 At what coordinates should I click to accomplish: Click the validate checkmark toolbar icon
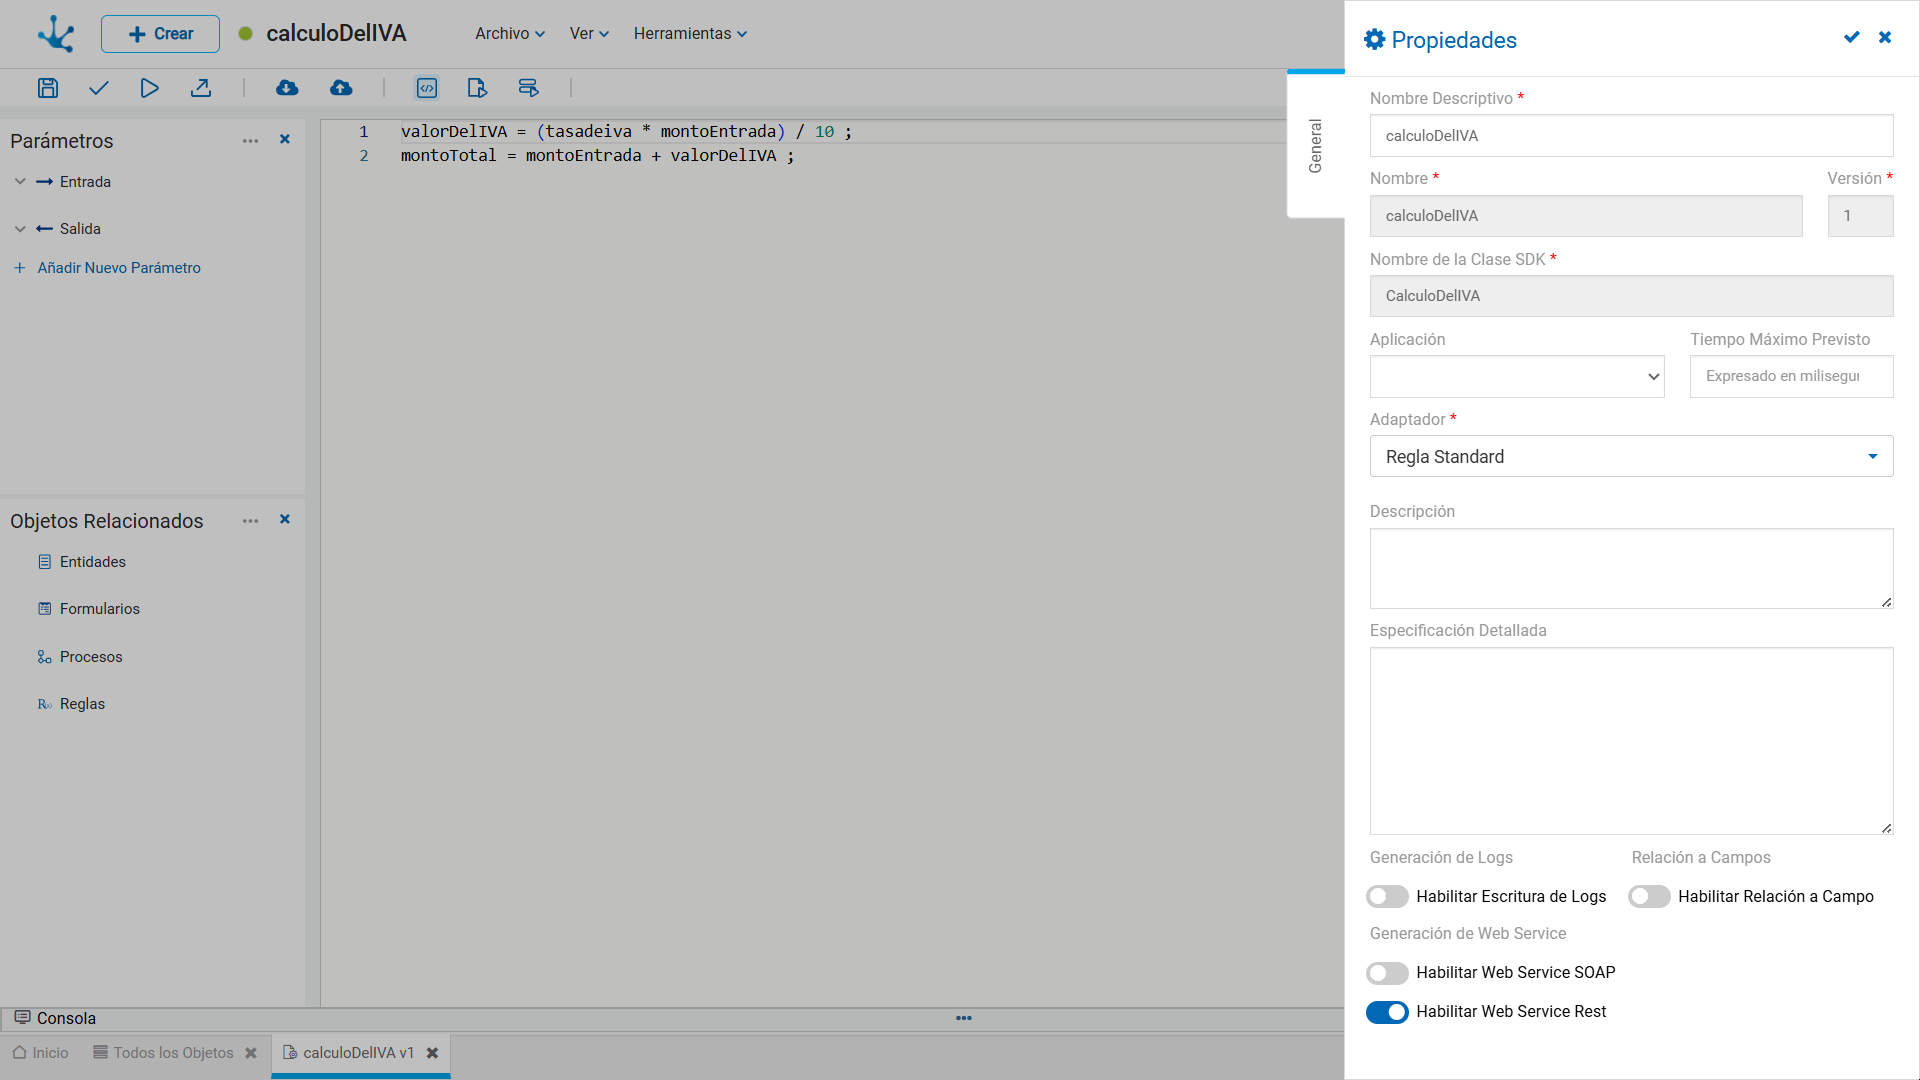98,88
